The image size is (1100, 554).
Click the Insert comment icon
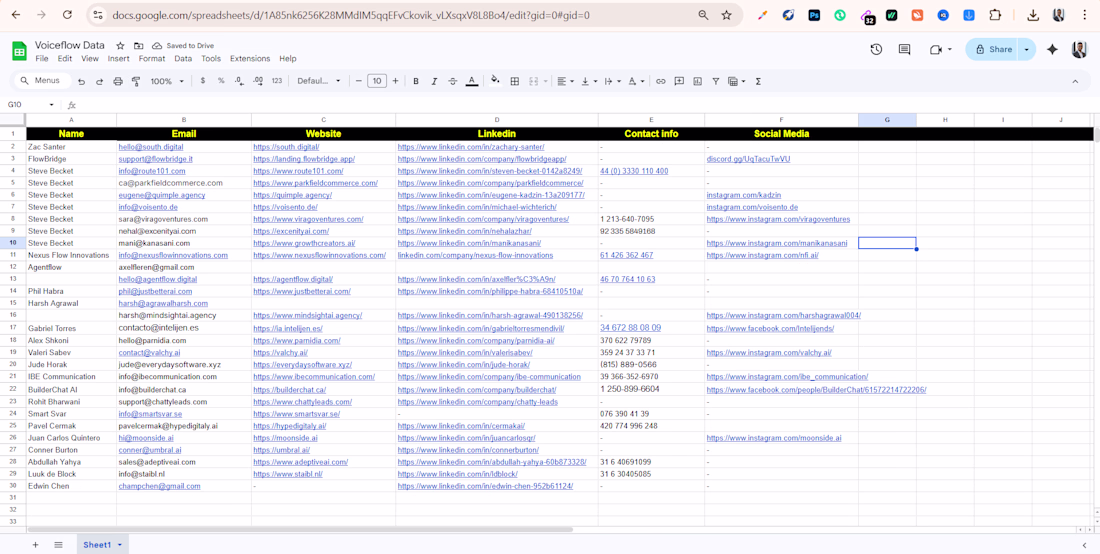tap(679, 81)
